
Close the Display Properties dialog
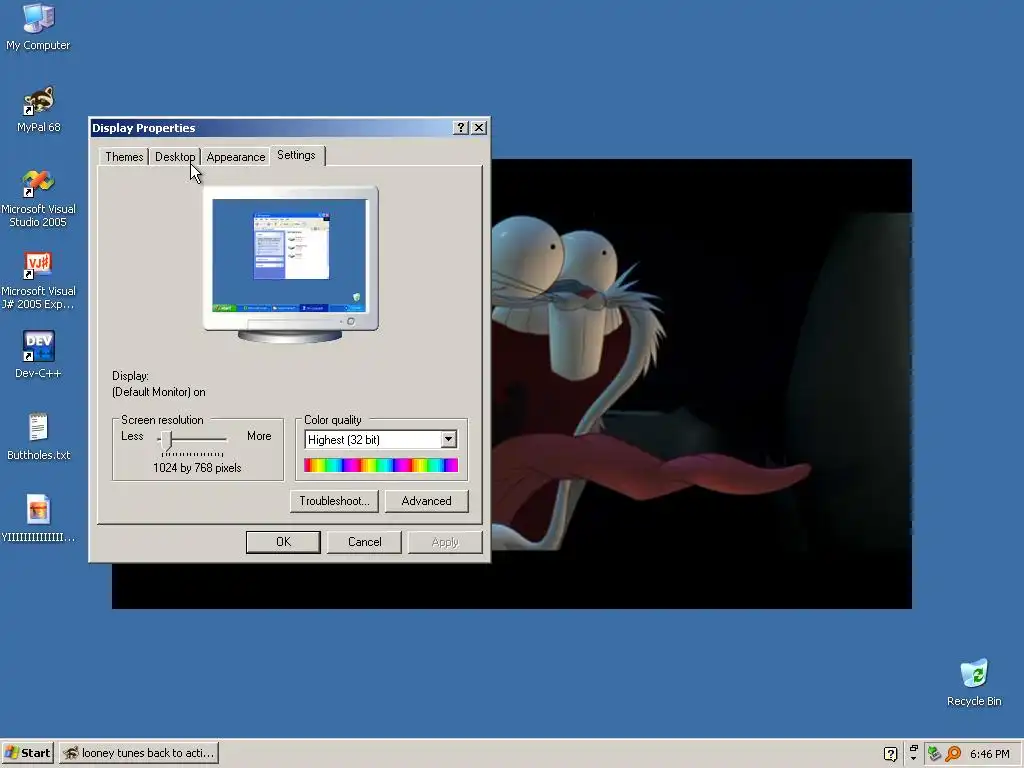tap(479, 127)
